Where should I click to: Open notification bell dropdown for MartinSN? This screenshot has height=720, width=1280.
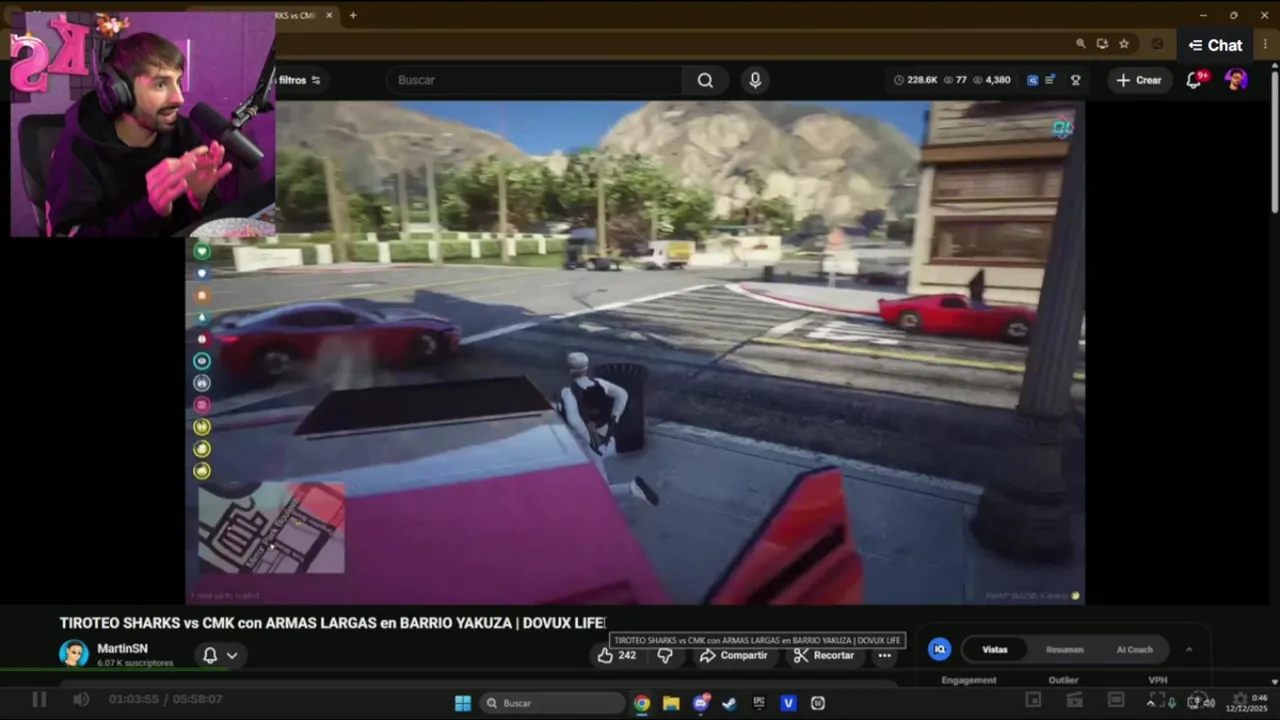click(220, 655)
